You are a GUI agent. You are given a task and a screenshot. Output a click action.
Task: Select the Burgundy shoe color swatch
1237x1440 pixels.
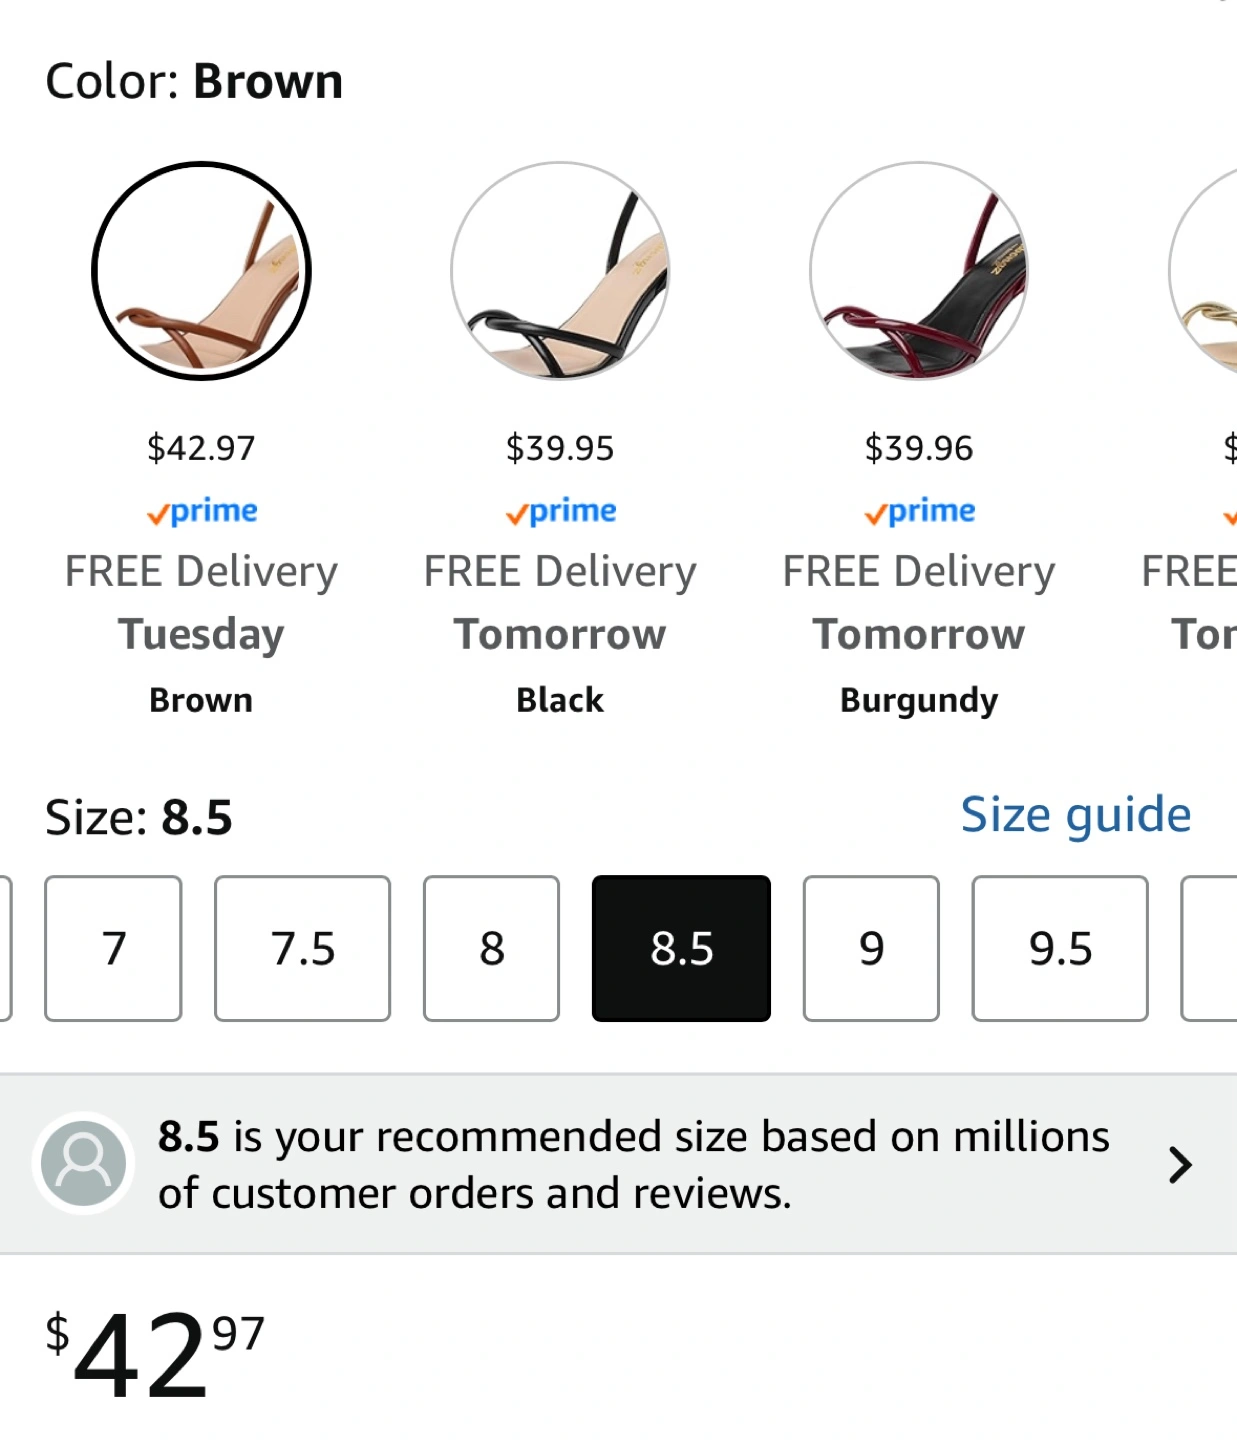(x=919, y=271)
